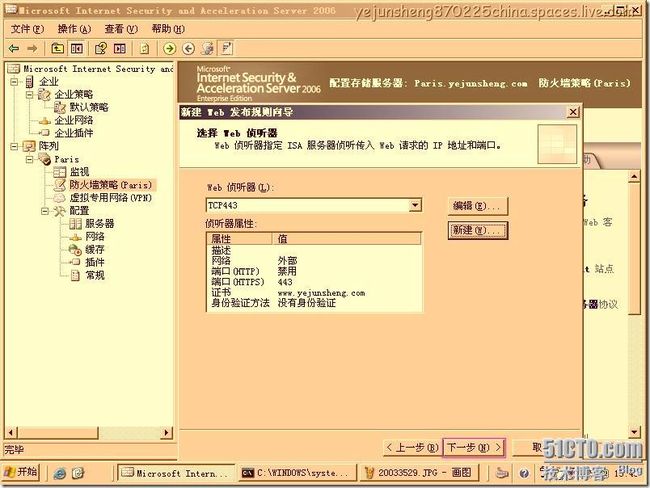Select the 端口 (HTTPS) 443 property row

(x=314, y=282)
